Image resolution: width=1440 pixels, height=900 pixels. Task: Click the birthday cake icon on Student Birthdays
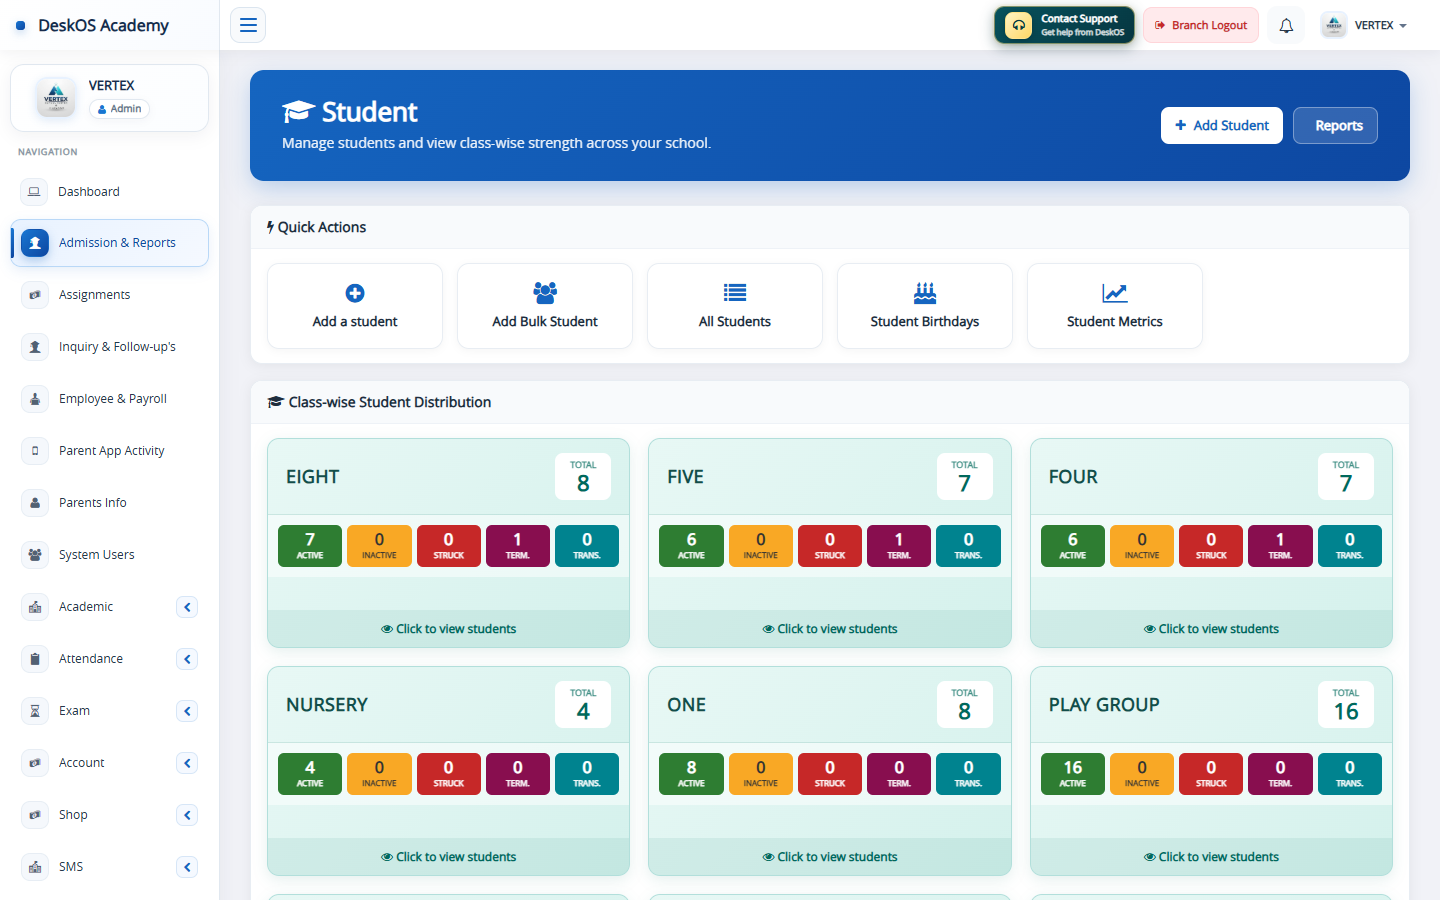[925, 293]
